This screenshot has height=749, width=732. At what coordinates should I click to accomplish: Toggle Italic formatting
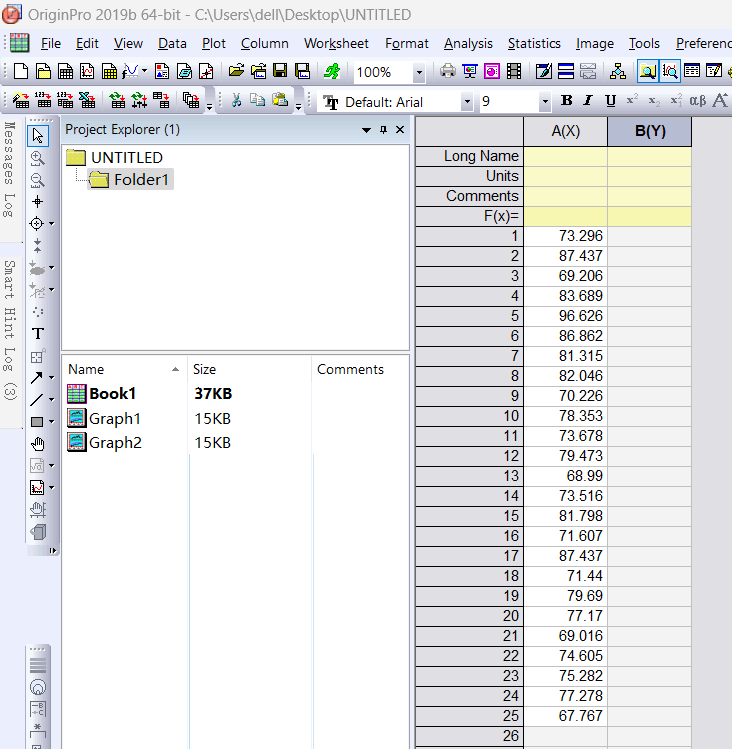tap(587, 101)
